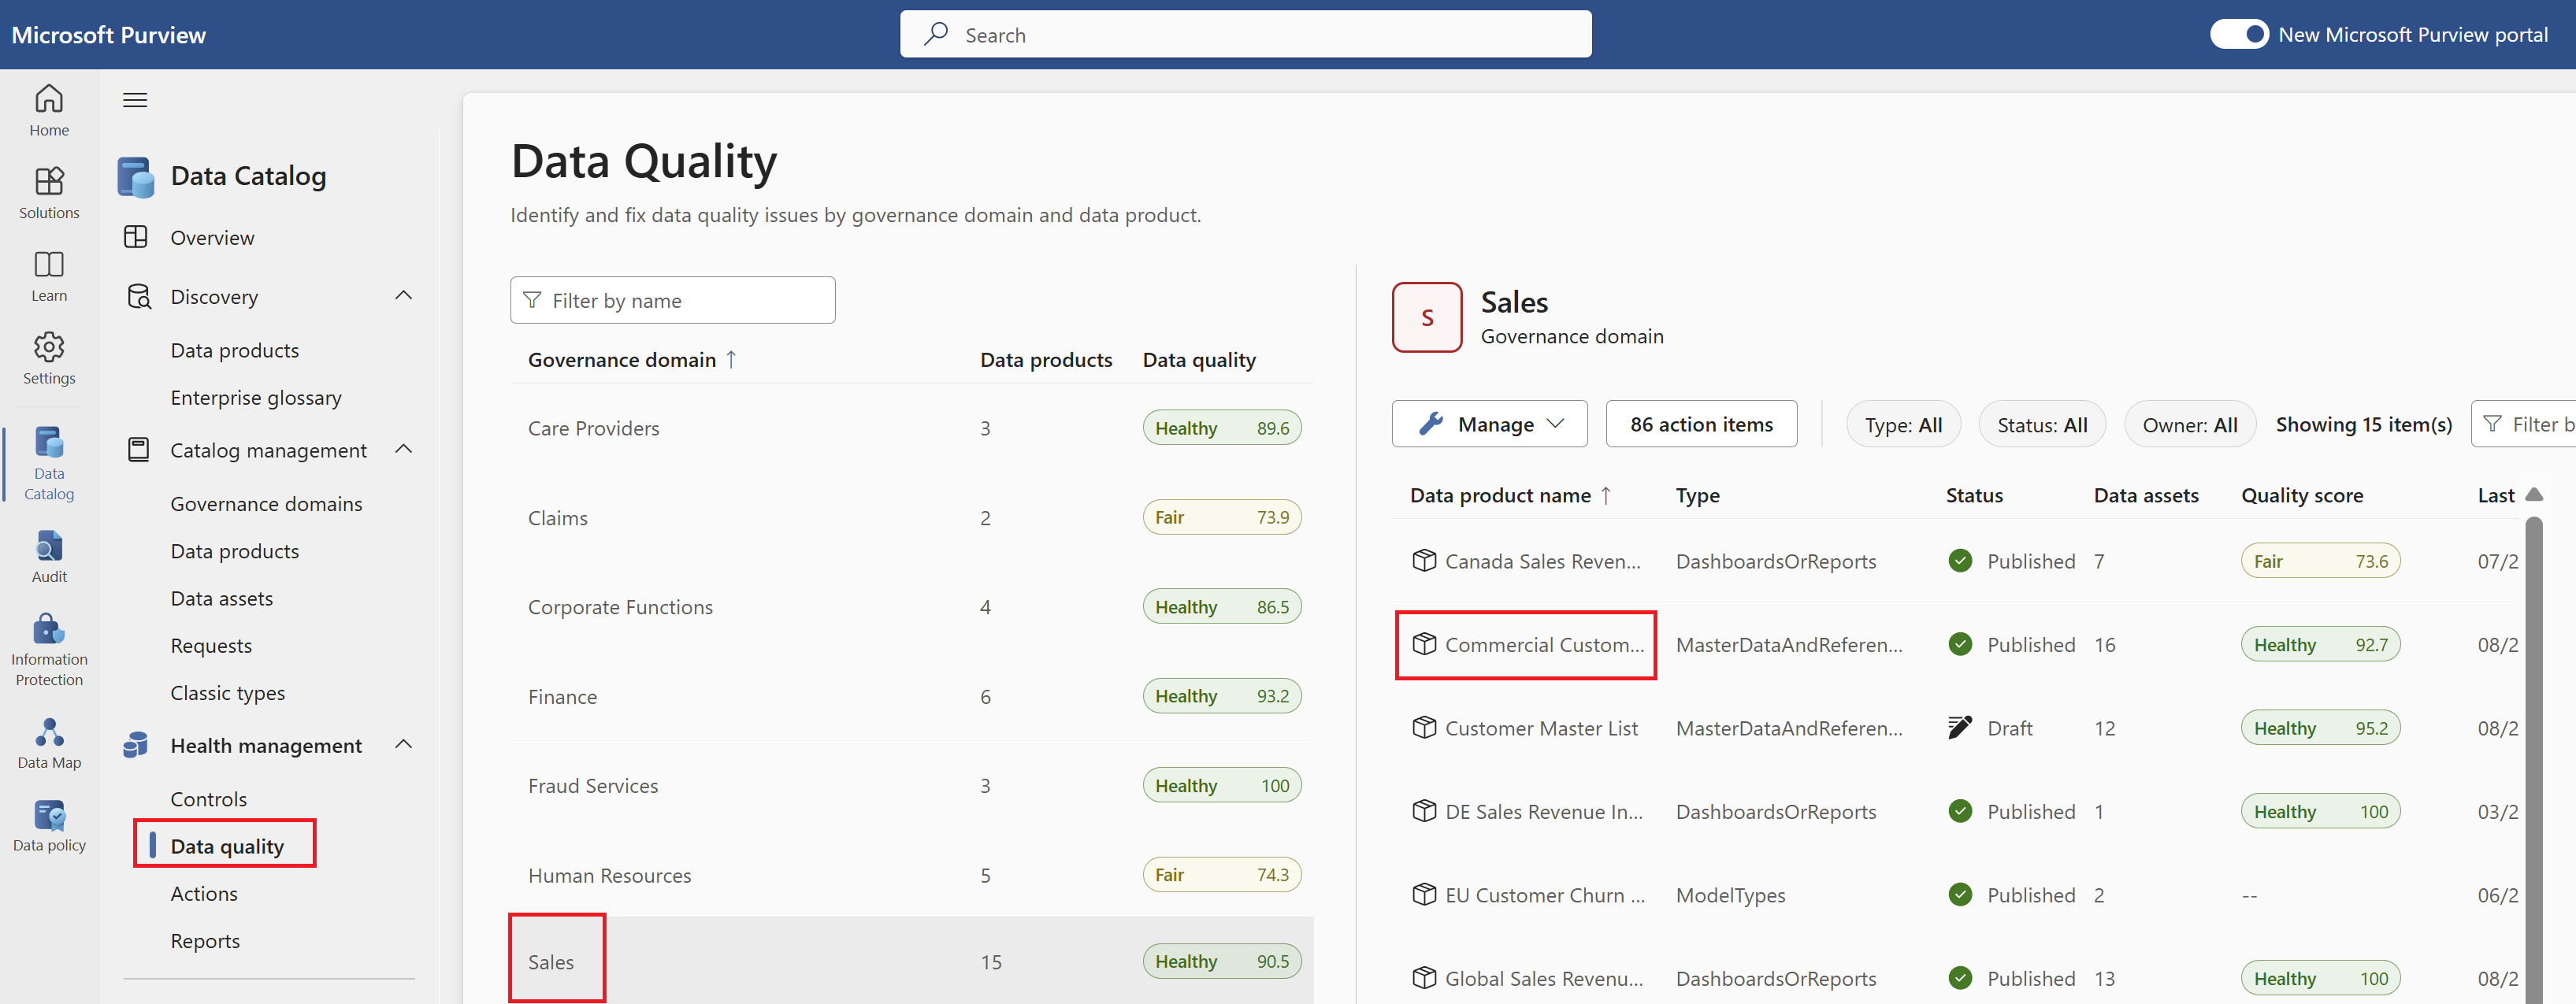Click Status: All filter dropdown
Image resolution: width=2576 pixels, height=1004 pixels.
point(2040,424)
